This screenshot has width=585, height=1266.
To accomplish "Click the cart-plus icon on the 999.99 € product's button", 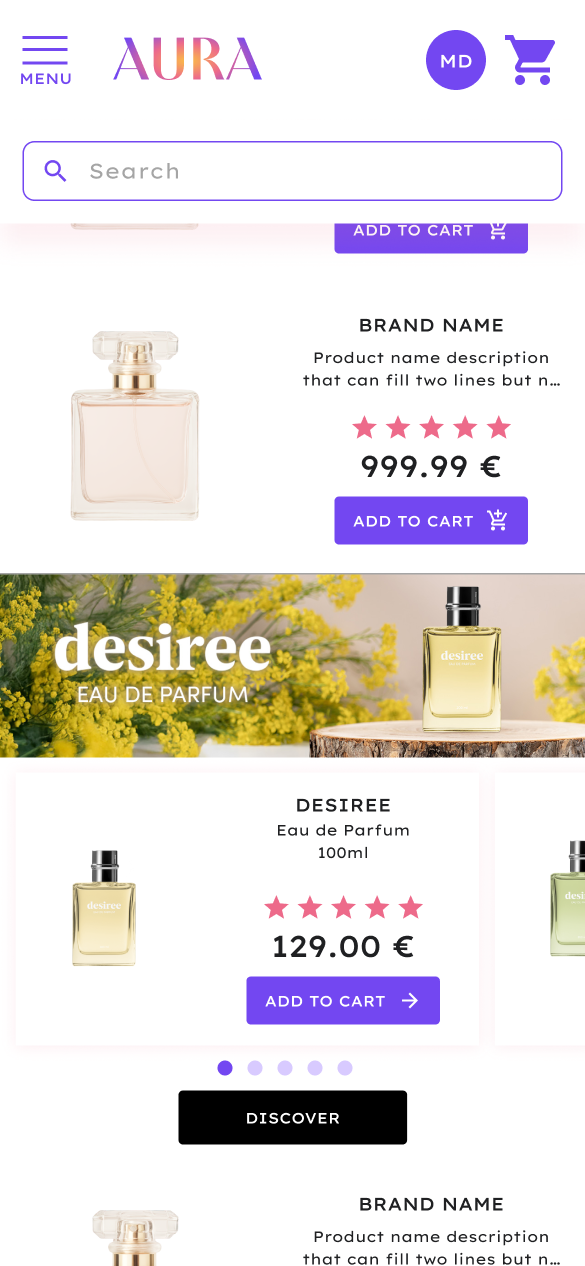I will [x=497, y=520].
